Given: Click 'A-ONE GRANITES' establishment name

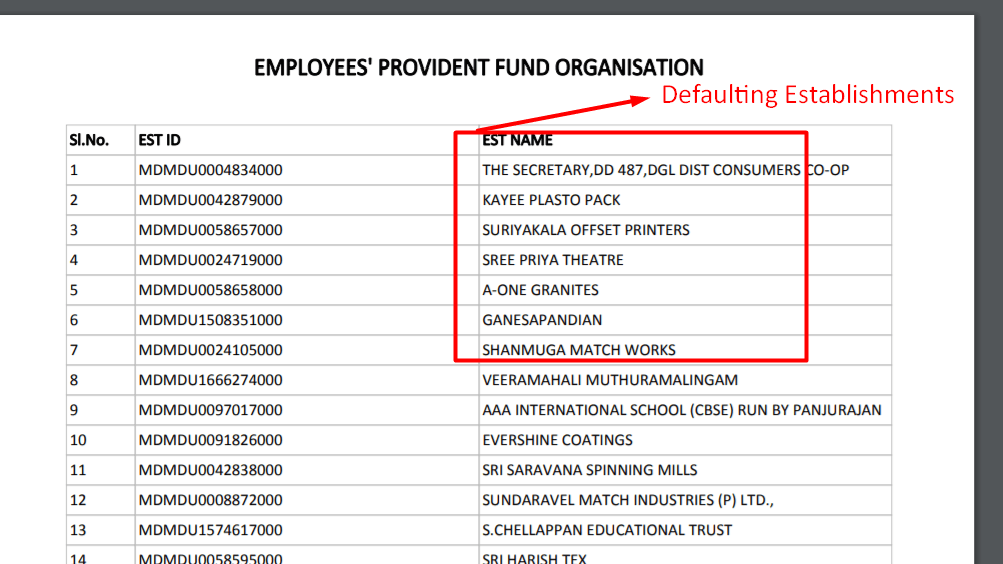Looking at the screenshot, I should pos(540,290).
